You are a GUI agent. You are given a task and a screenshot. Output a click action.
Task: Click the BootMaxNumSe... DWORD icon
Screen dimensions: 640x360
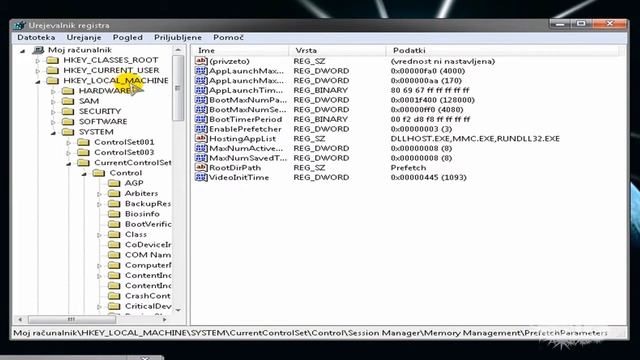pos(201,109)
